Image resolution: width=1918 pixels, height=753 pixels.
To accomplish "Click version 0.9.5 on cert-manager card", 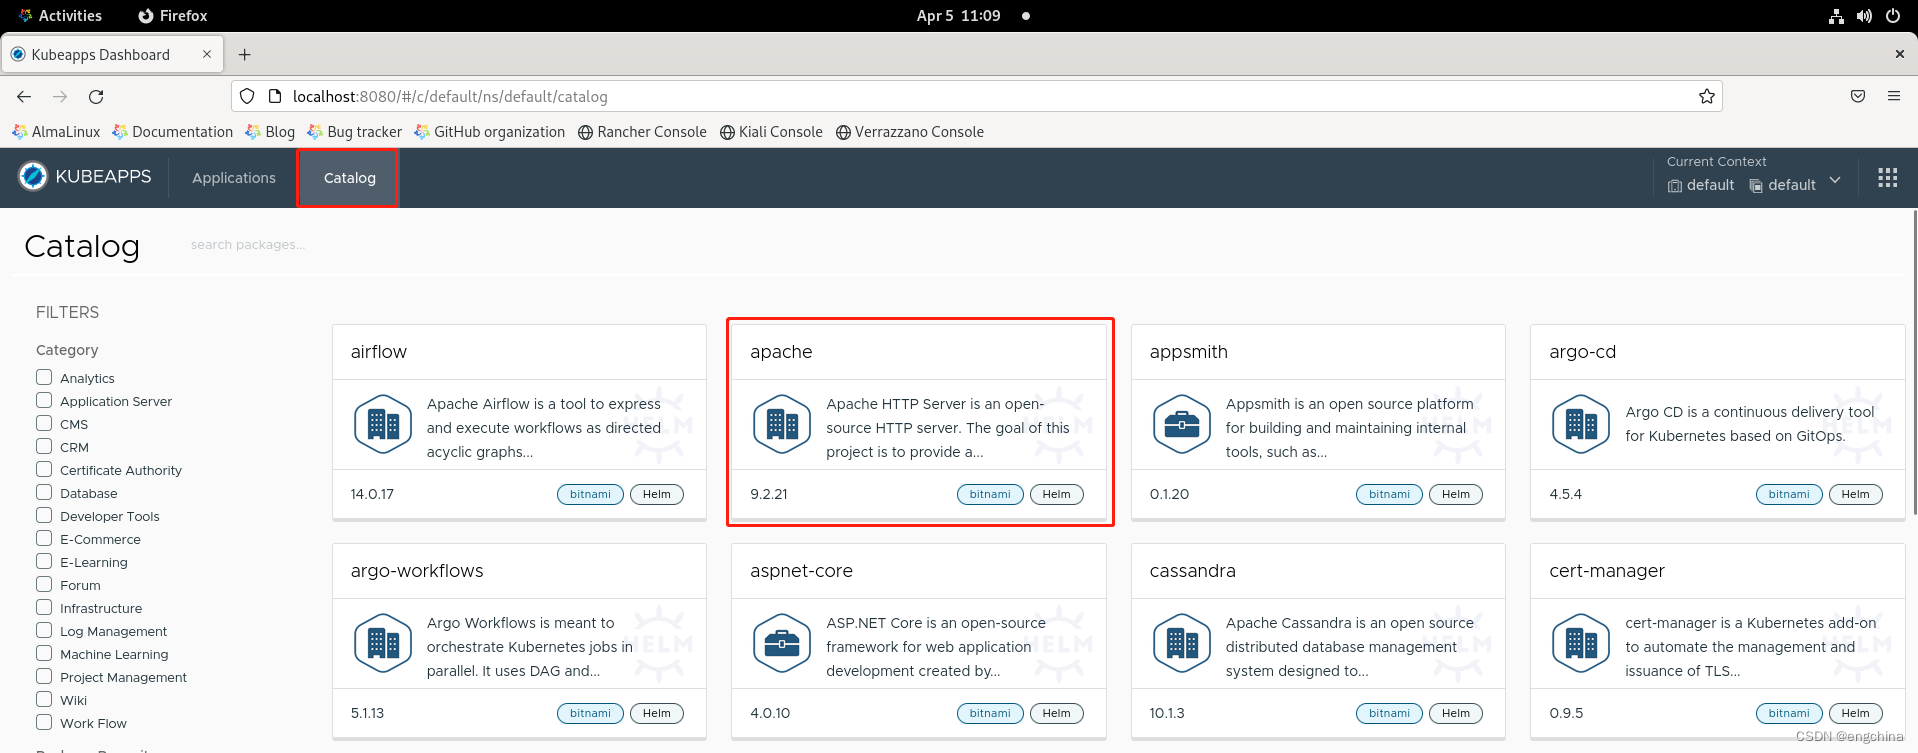I will 1566,713.
